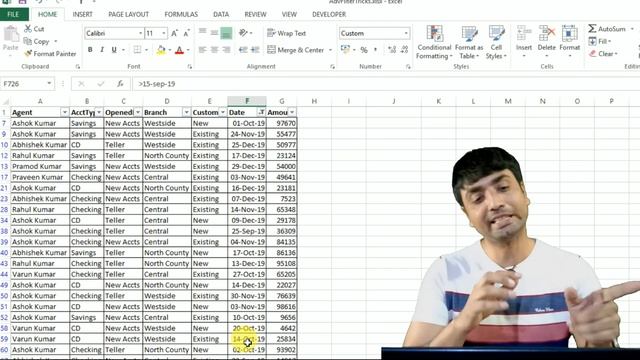Click the Cut scissors icon
Image resolution: width=640 pixels, height=360 pixels.
[28, 29]
